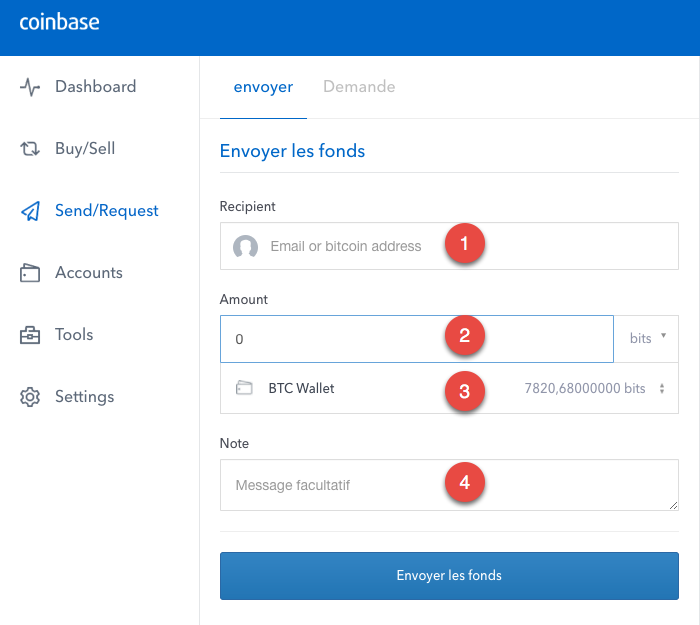This screenshot has height=625, width=700.
Task: Click the Accounts wallet icon
Action: (x=30, y=273)
